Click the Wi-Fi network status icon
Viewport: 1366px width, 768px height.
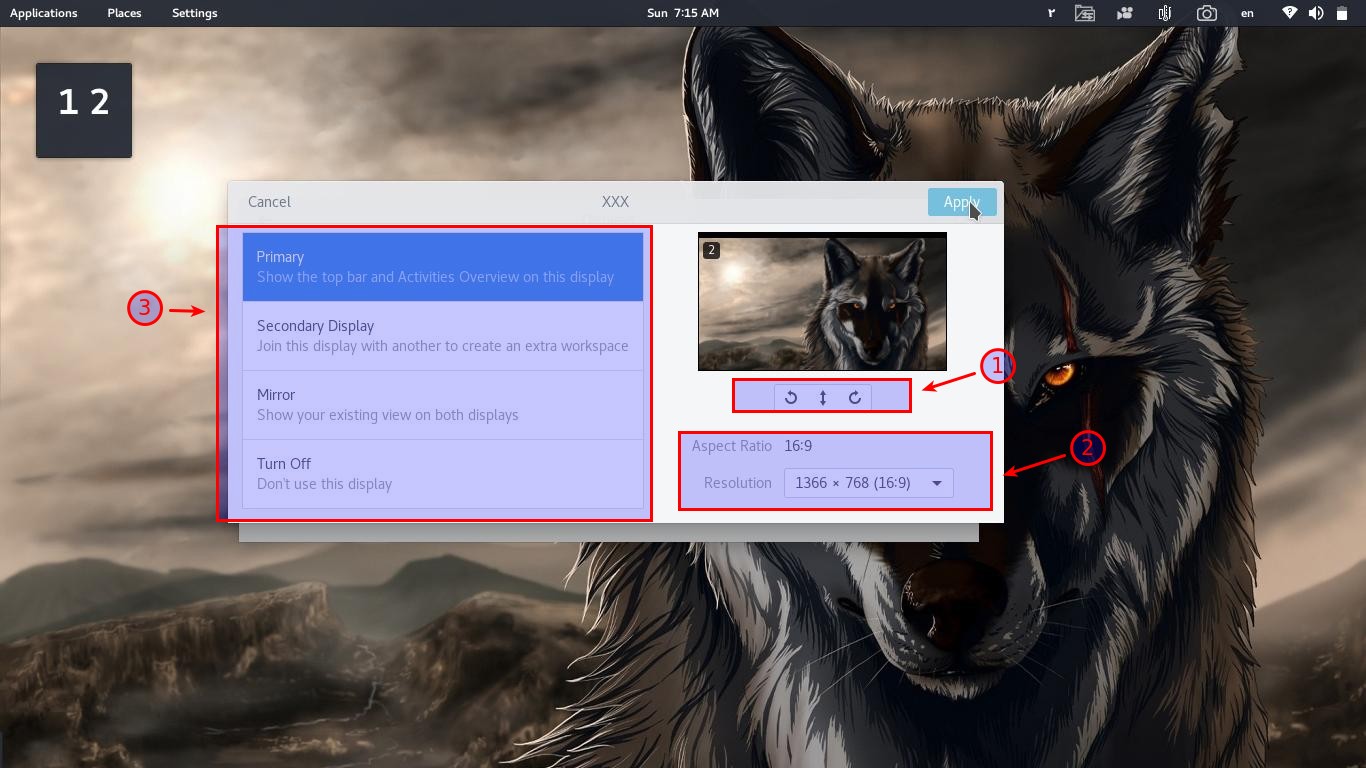[x=1290, y=13]
